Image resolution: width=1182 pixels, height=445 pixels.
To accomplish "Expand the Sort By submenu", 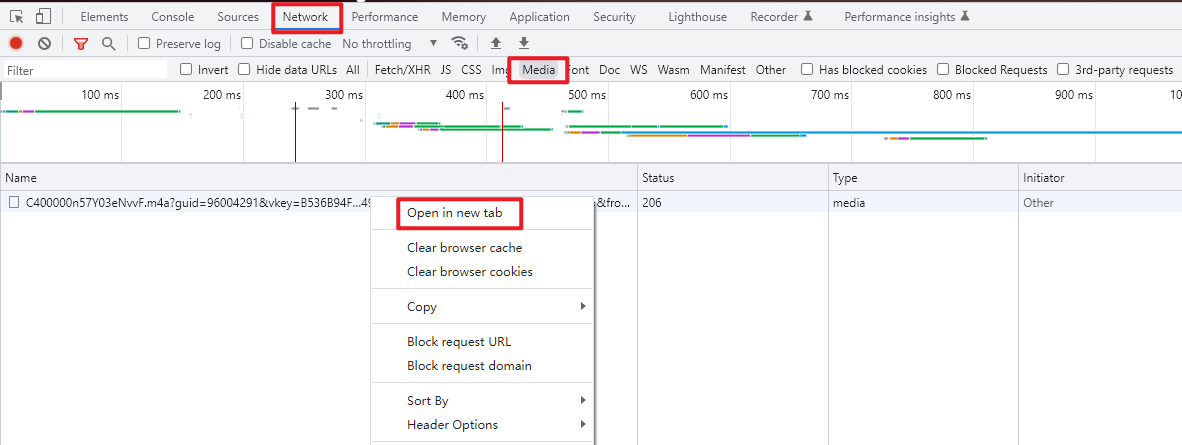I will click(x=481, y=401).
